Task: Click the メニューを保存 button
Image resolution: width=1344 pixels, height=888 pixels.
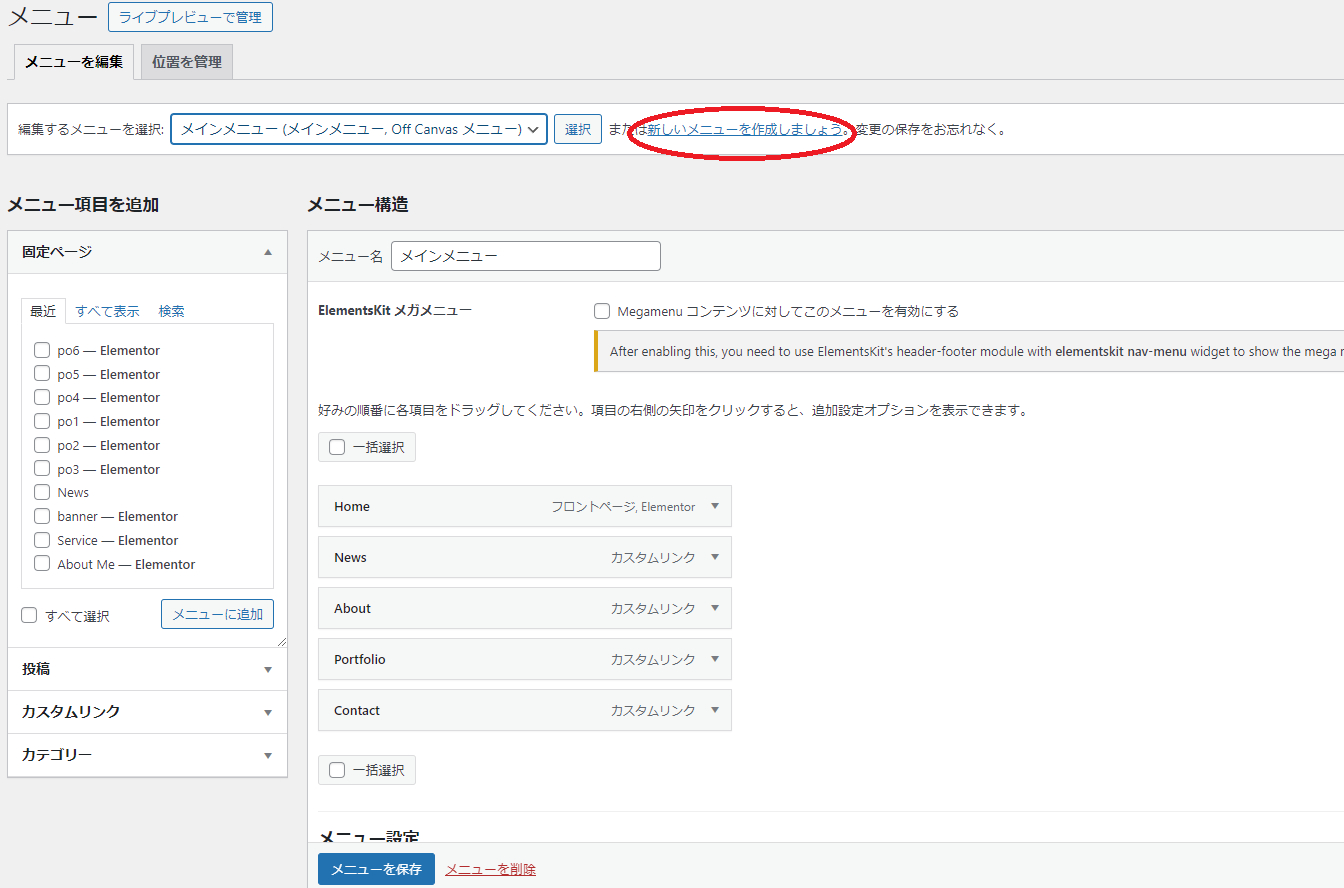Action: tap(376, 869)
